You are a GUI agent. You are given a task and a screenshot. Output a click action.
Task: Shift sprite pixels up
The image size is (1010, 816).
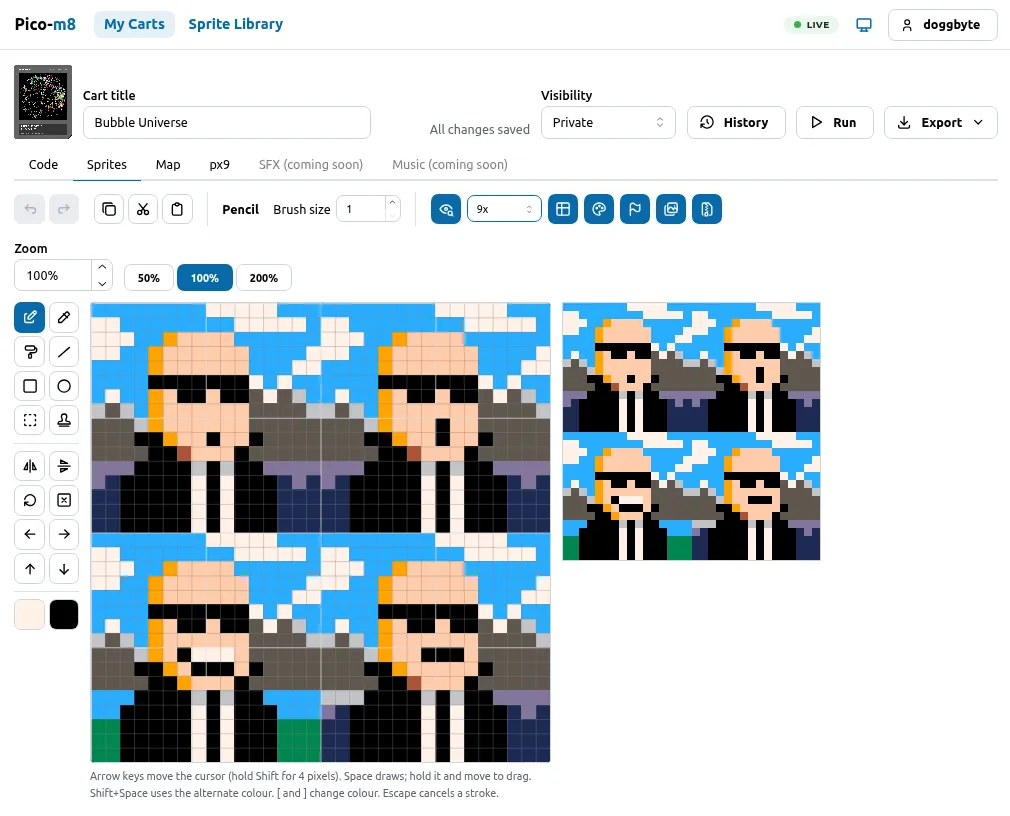coord(30,569)
